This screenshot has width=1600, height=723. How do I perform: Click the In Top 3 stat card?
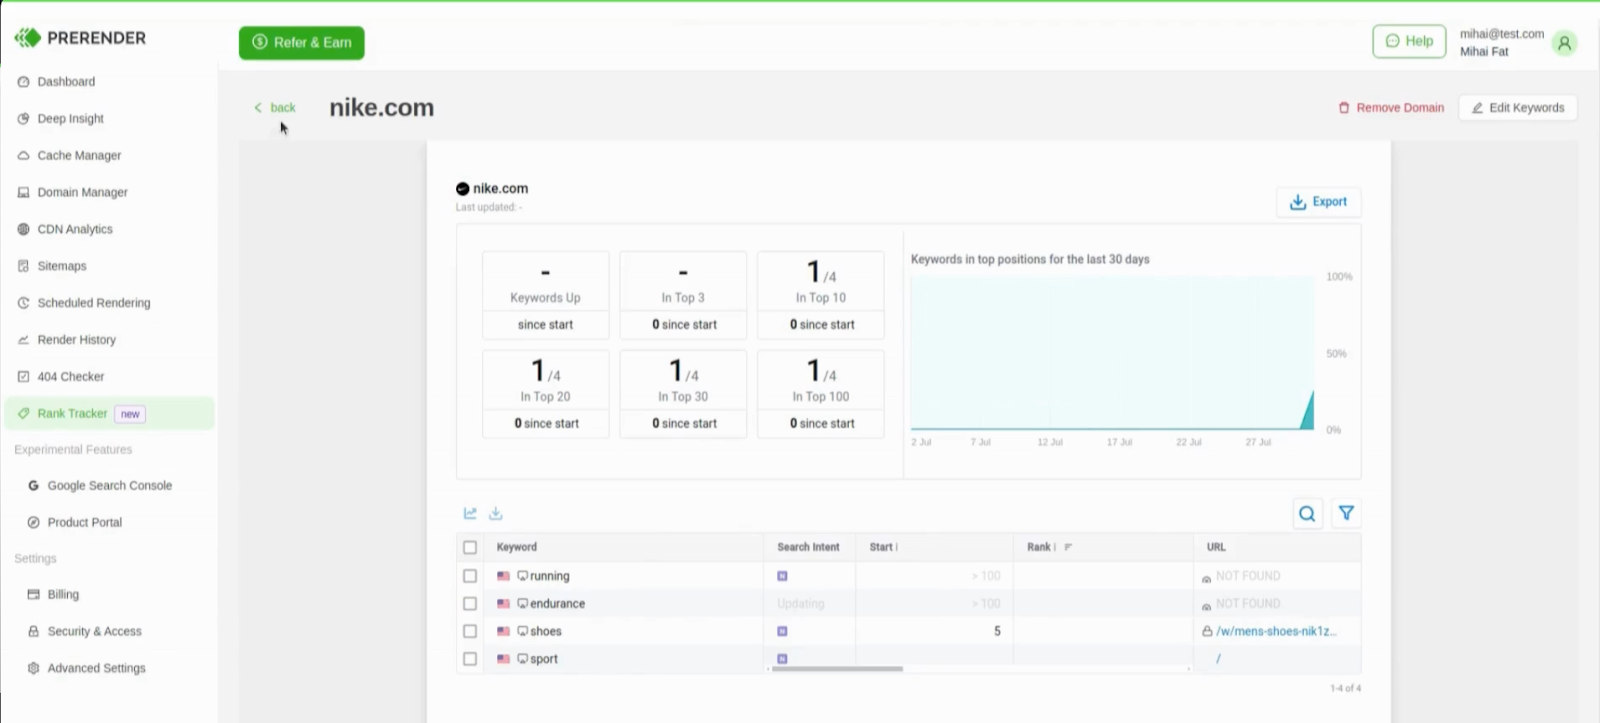click(683, 295)
